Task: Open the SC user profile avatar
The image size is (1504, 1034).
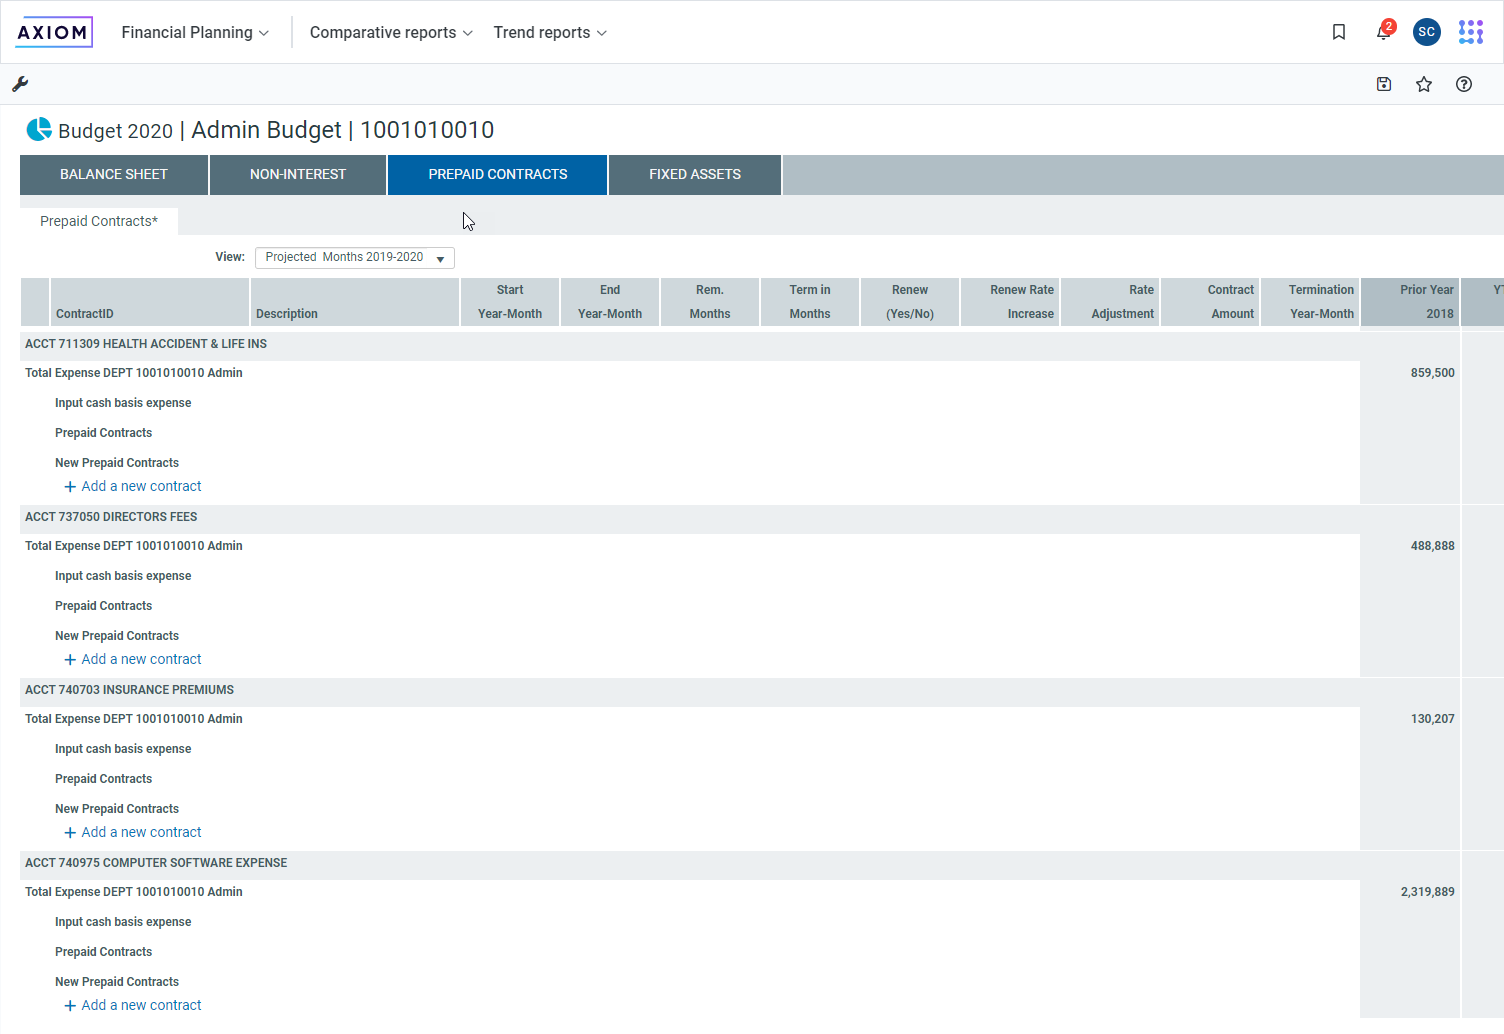Action: 1427,32
